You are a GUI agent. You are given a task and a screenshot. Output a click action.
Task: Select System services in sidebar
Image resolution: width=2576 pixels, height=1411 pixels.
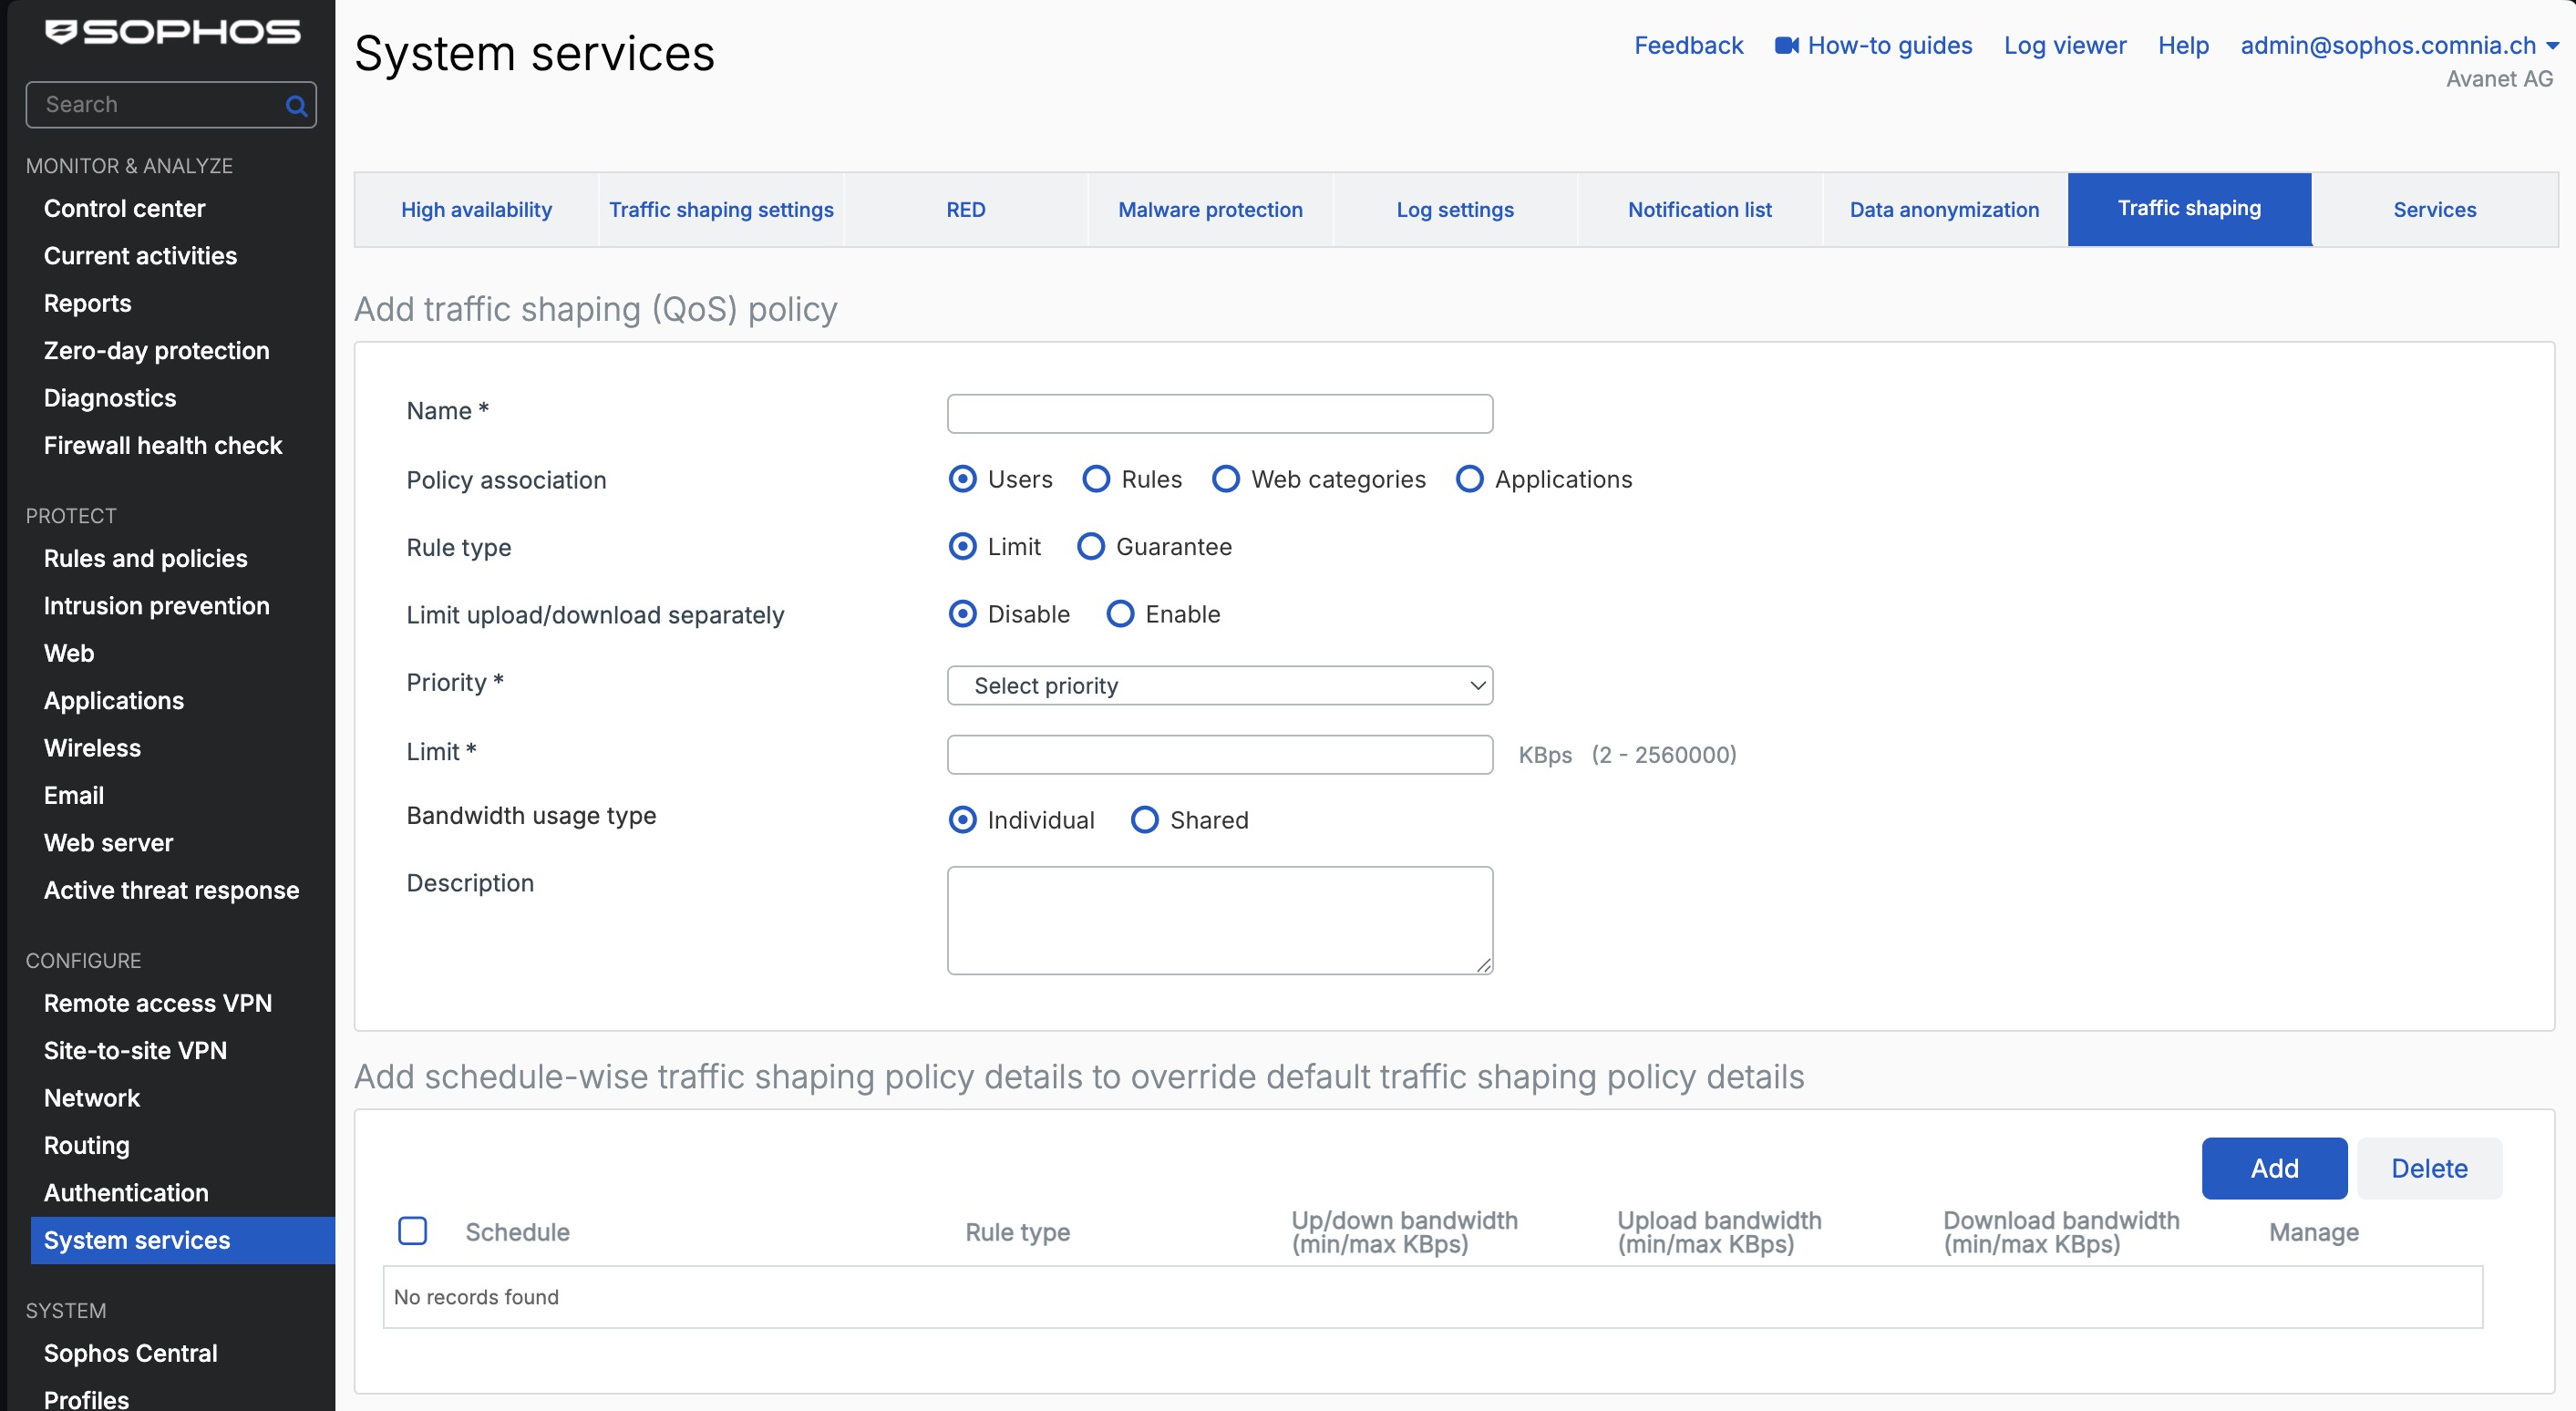point(183,1240)
